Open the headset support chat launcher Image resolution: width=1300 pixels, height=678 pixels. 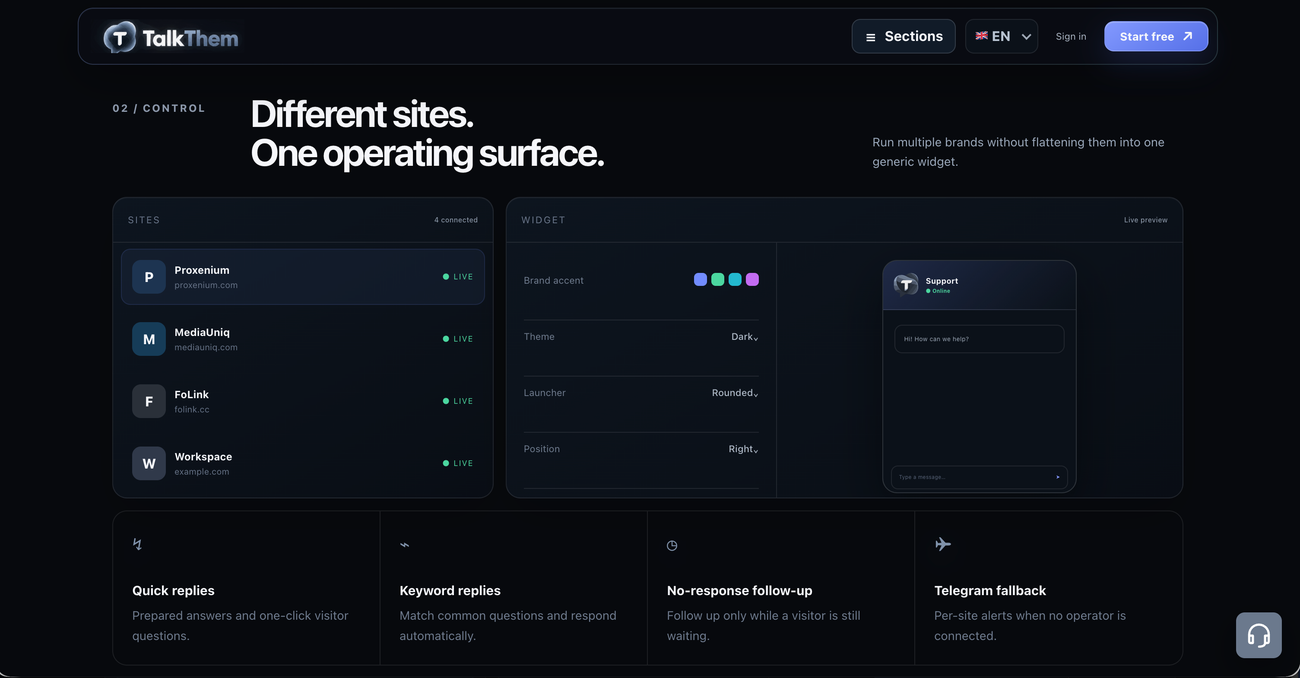point(1258,635)
